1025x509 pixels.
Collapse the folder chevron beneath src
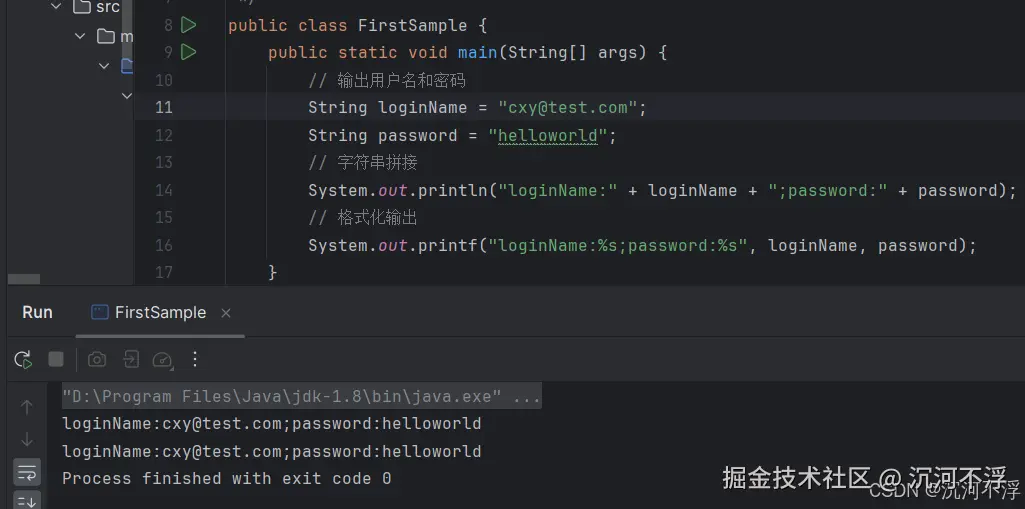coord(80,36)
